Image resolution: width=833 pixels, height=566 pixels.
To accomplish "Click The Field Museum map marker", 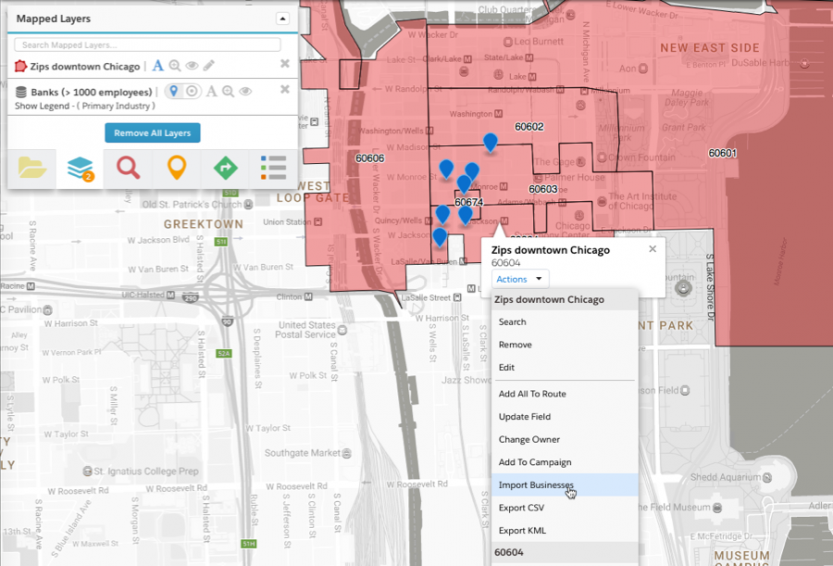I will coord(717,508).
